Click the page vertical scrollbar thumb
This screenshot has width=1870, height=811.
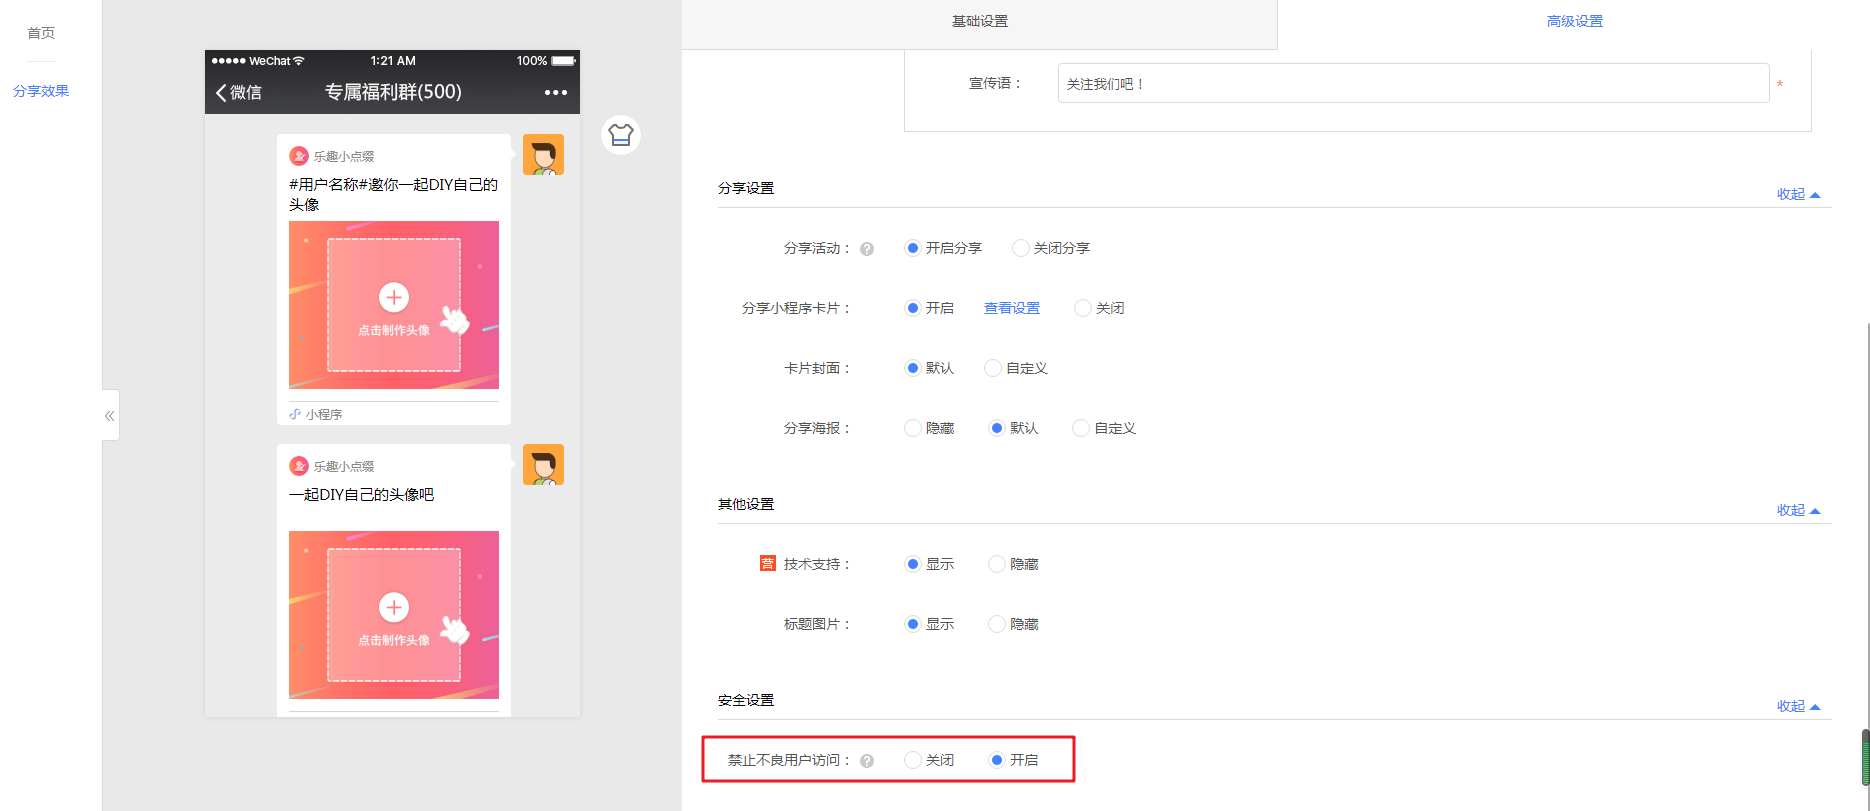pyautogui.click(x=1865, y=758)
